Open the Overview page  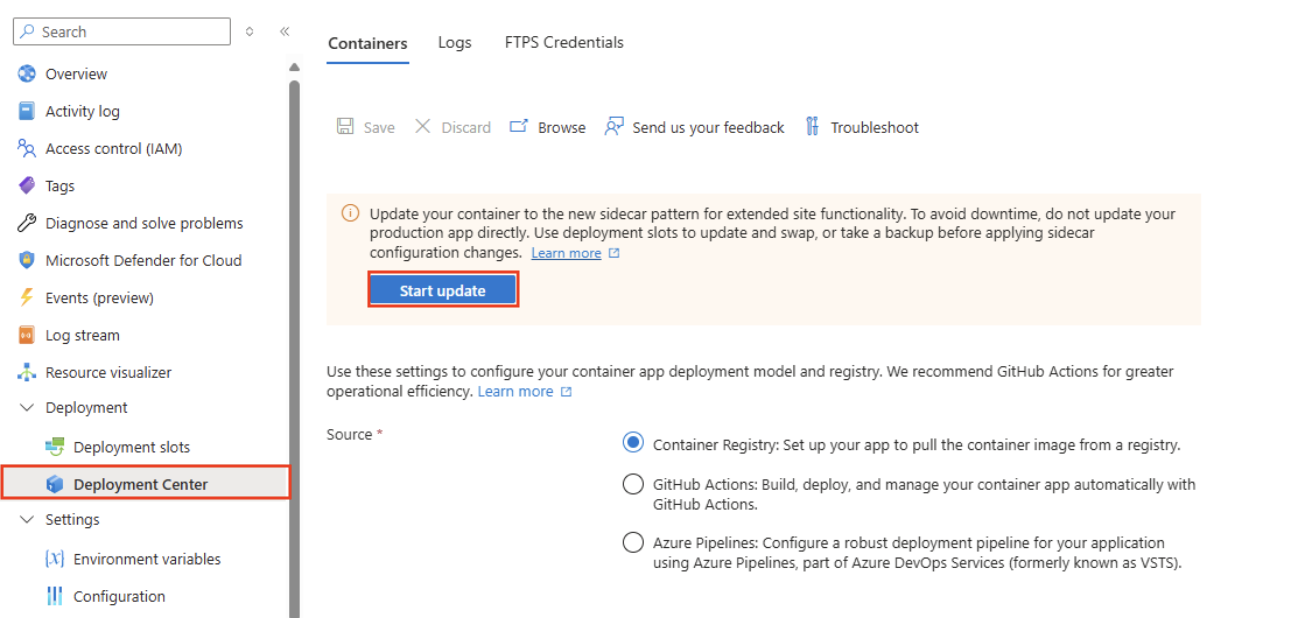pyautogui.click(x=75, y=73)
